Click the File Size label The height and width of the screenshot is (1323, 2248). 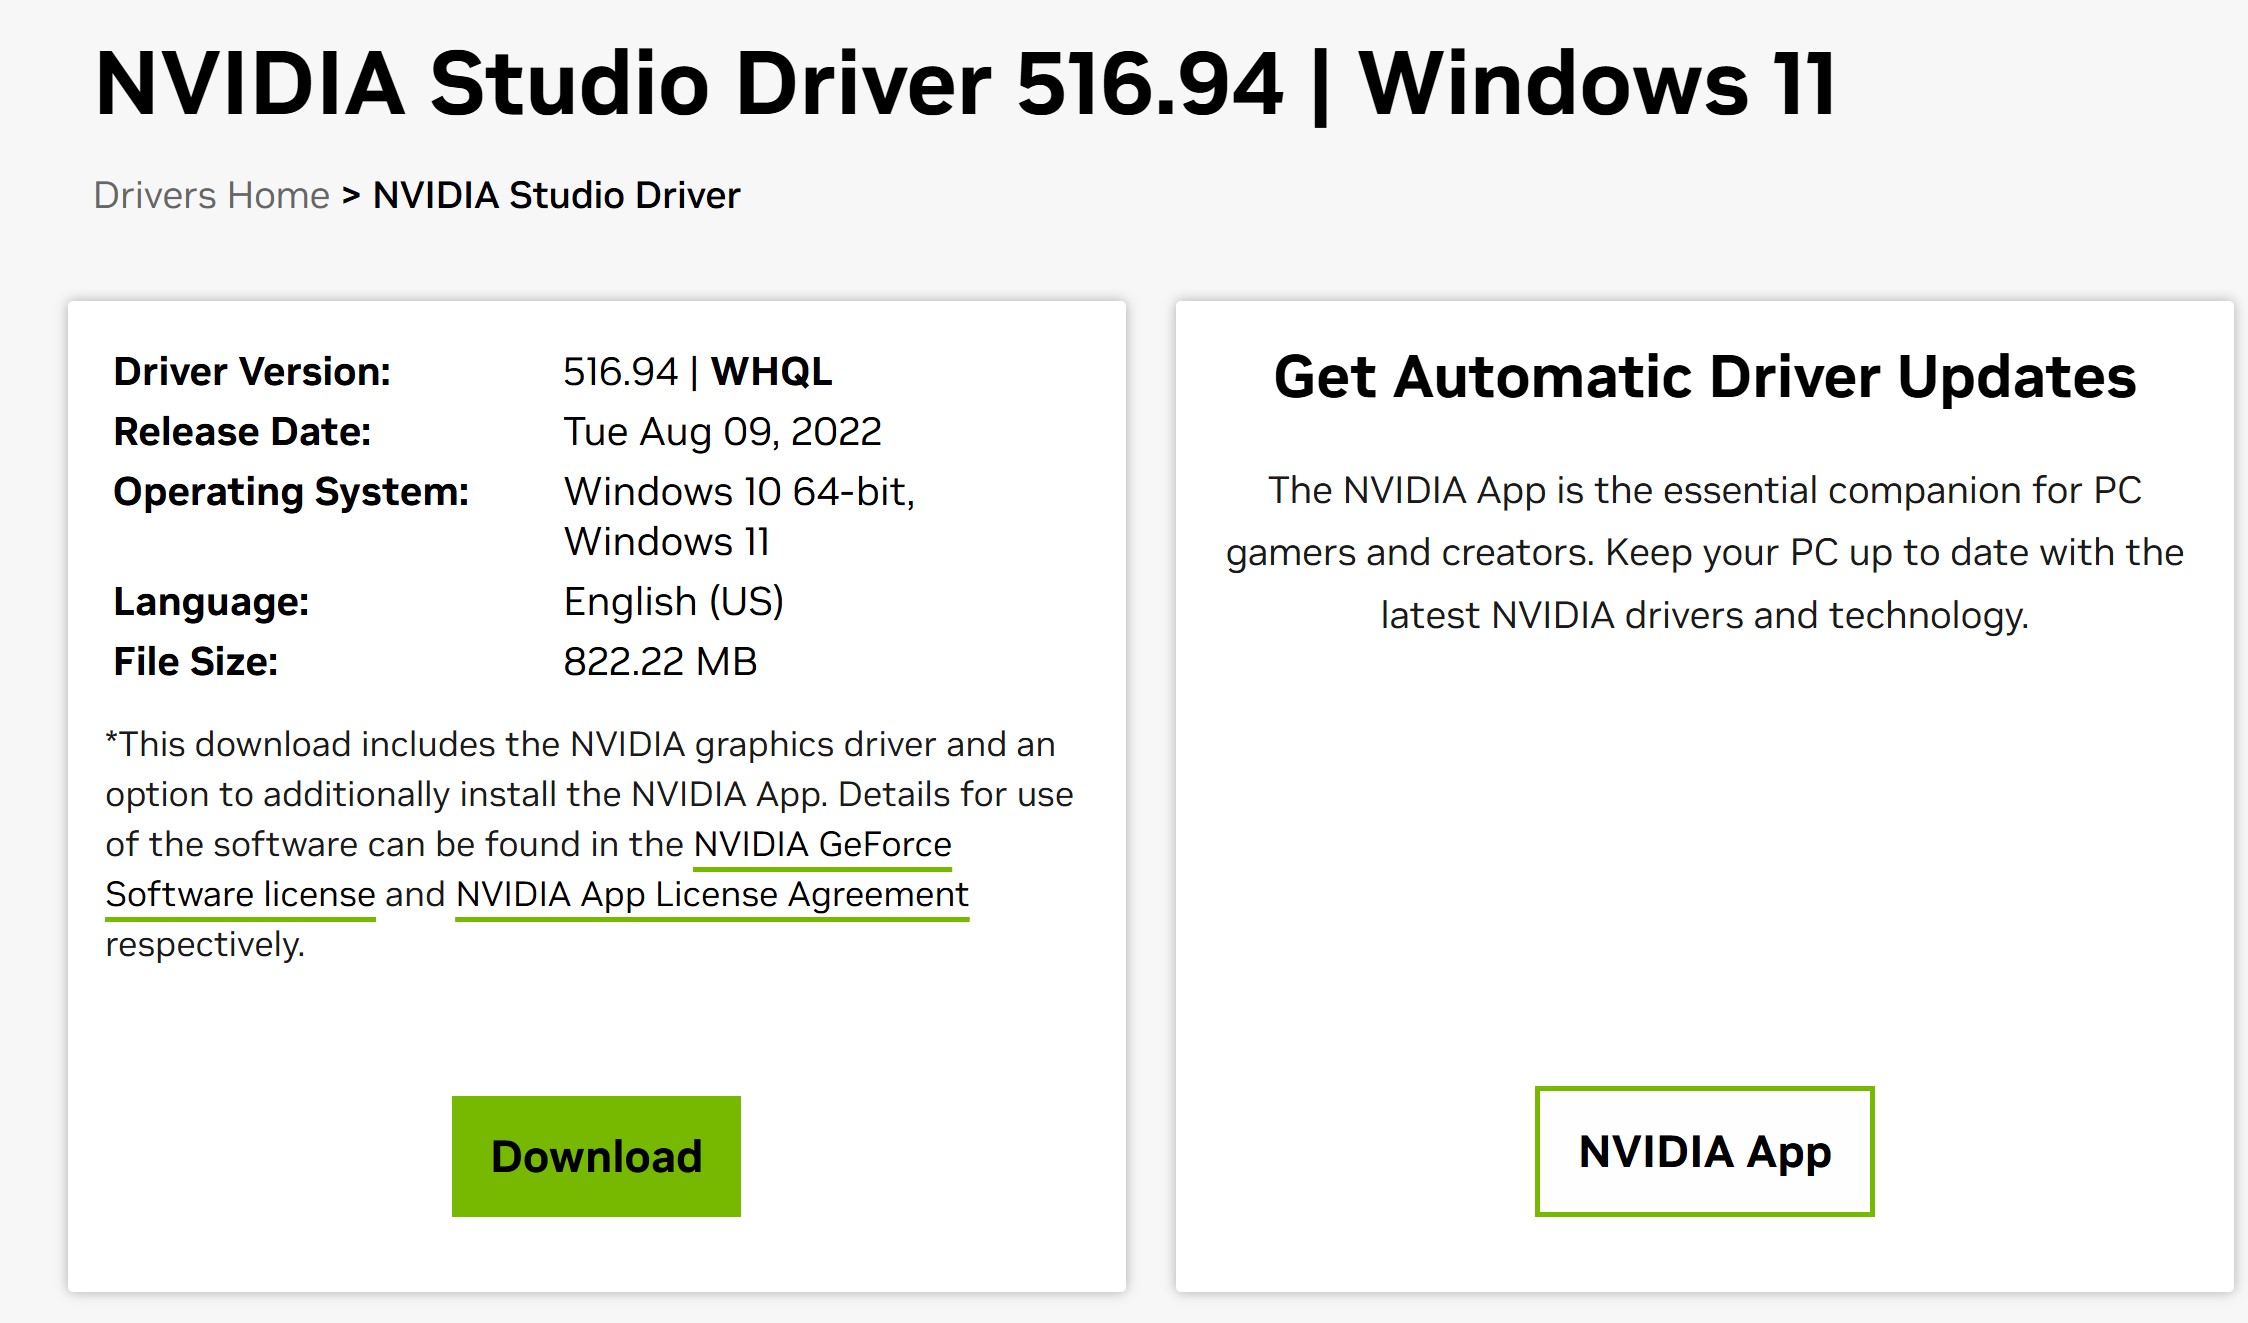(195, 662)
